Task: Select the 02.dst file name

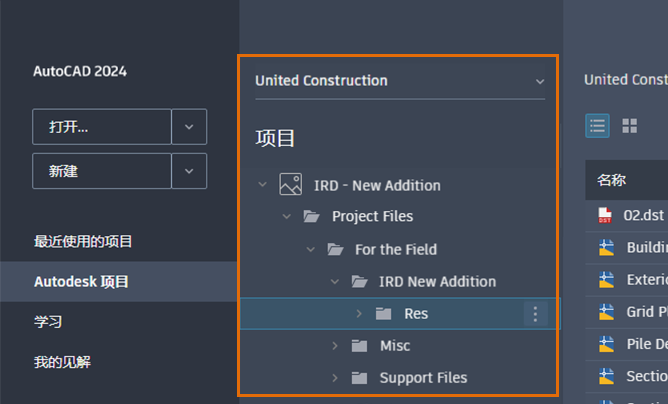Action: tap(643, 215)
